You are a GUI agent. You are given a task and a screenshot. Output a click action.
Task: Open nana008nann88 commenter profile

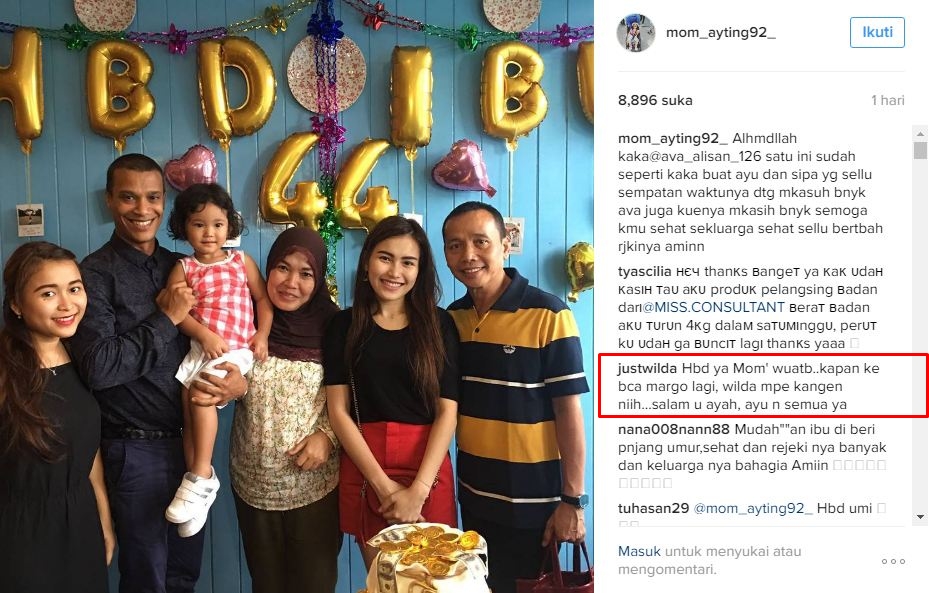[x=674, y=429]
